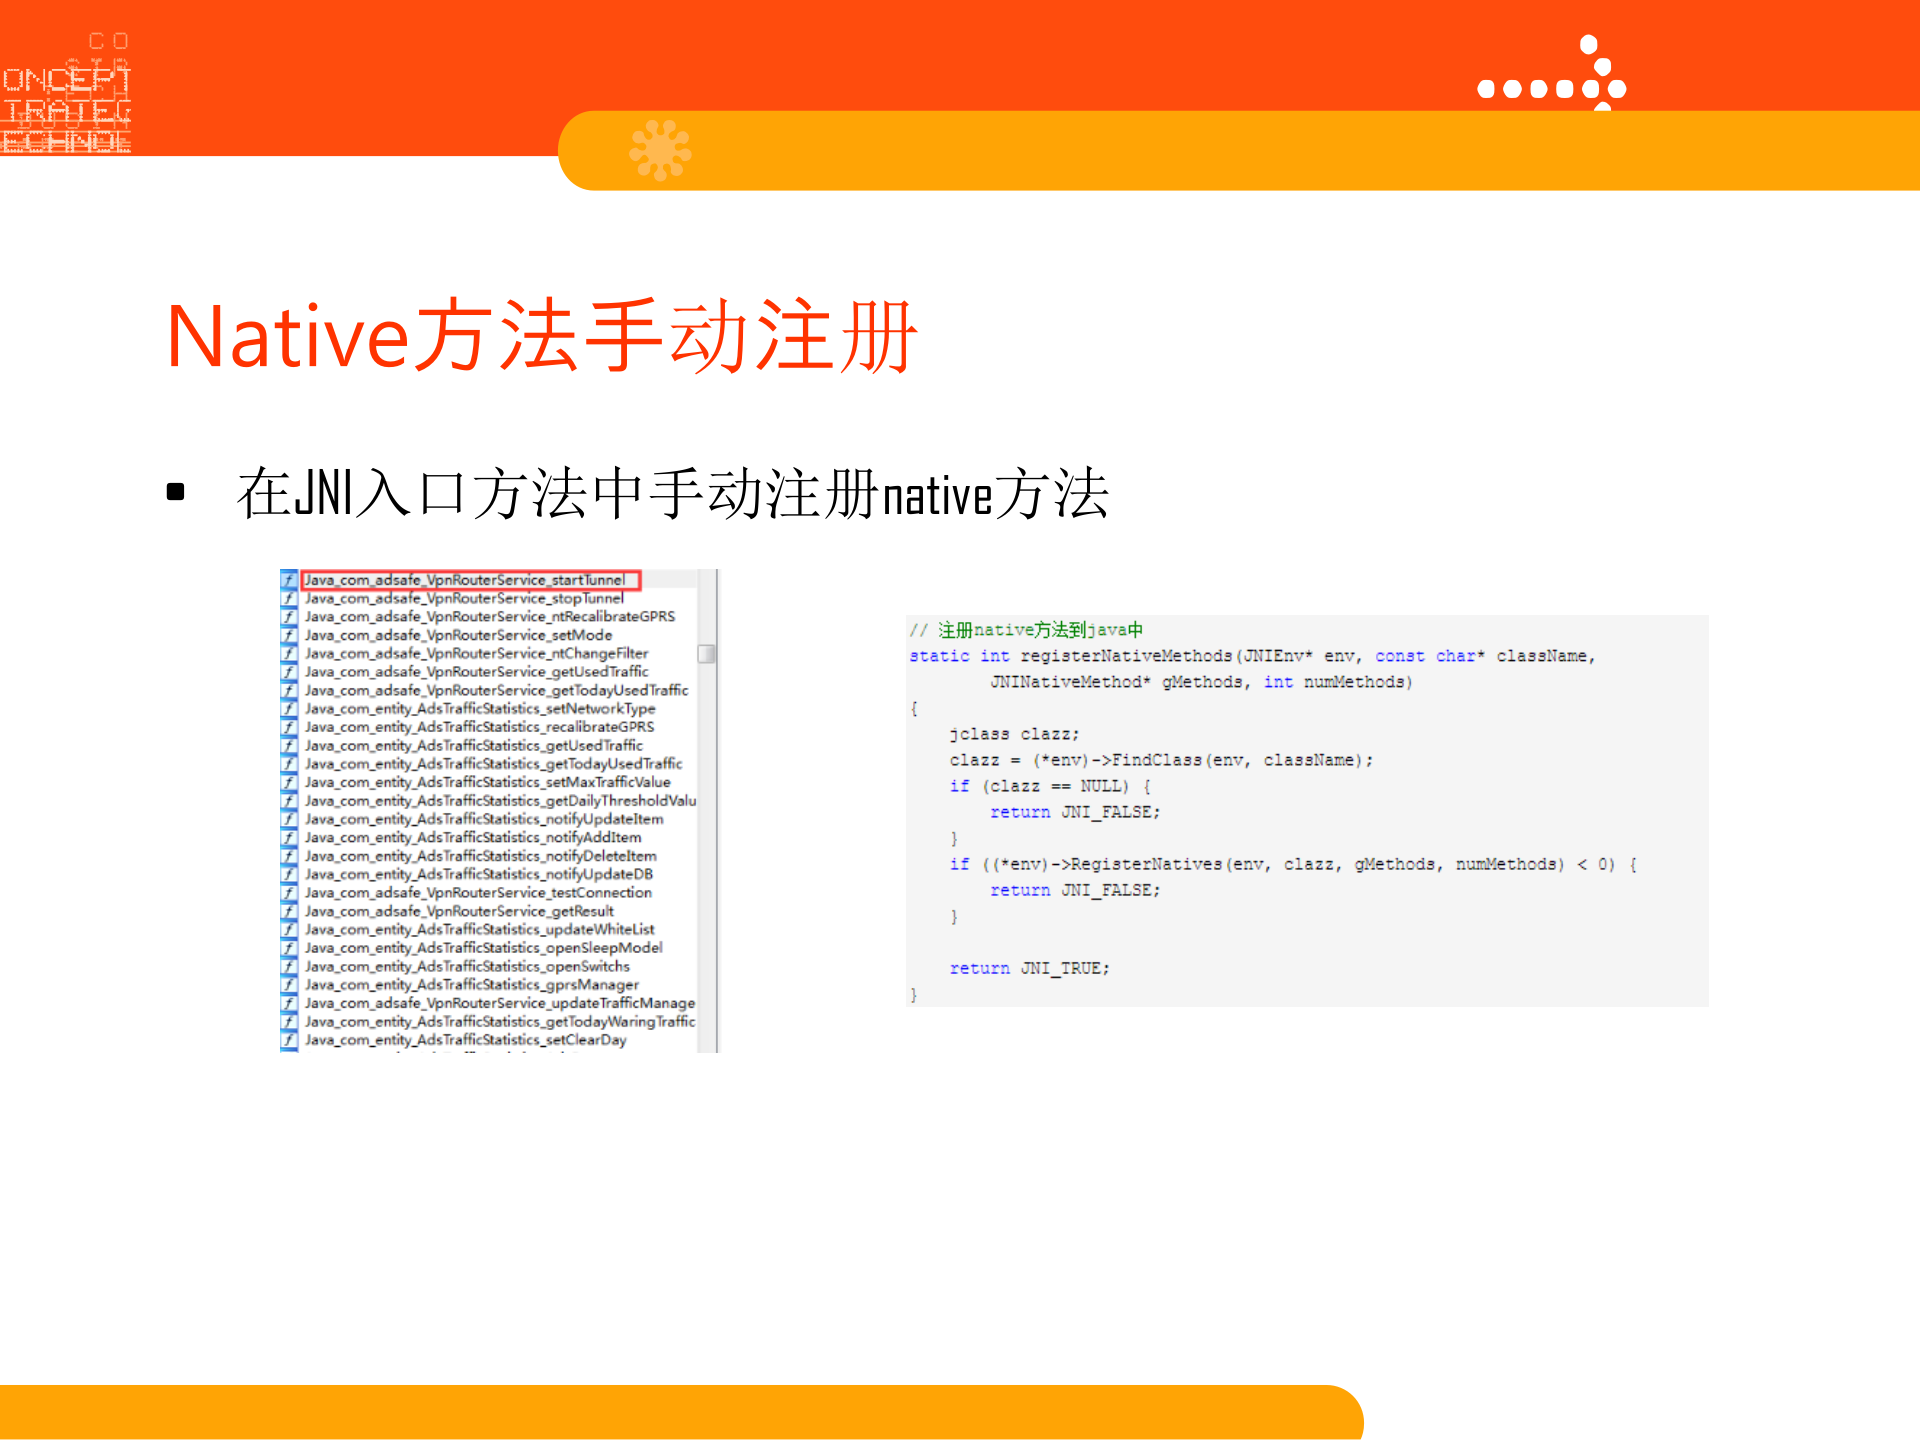
Task: Select the AdsTrafficStatistics_setMaxTrafficValue entry
Action: [483, 781]
